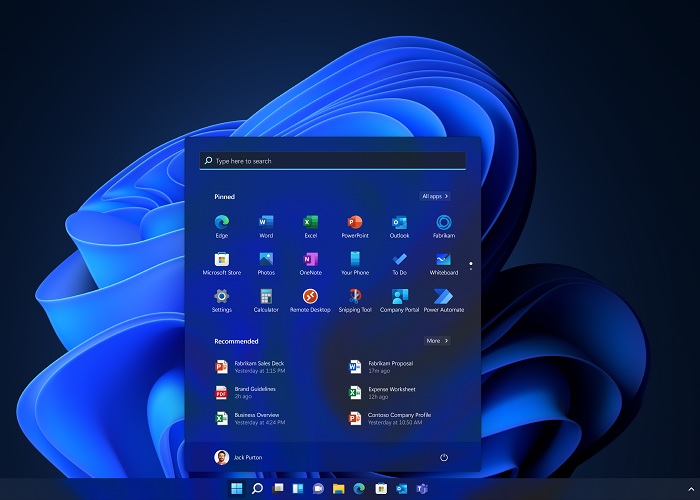Go to next page of pinned apps

(471, 269)
